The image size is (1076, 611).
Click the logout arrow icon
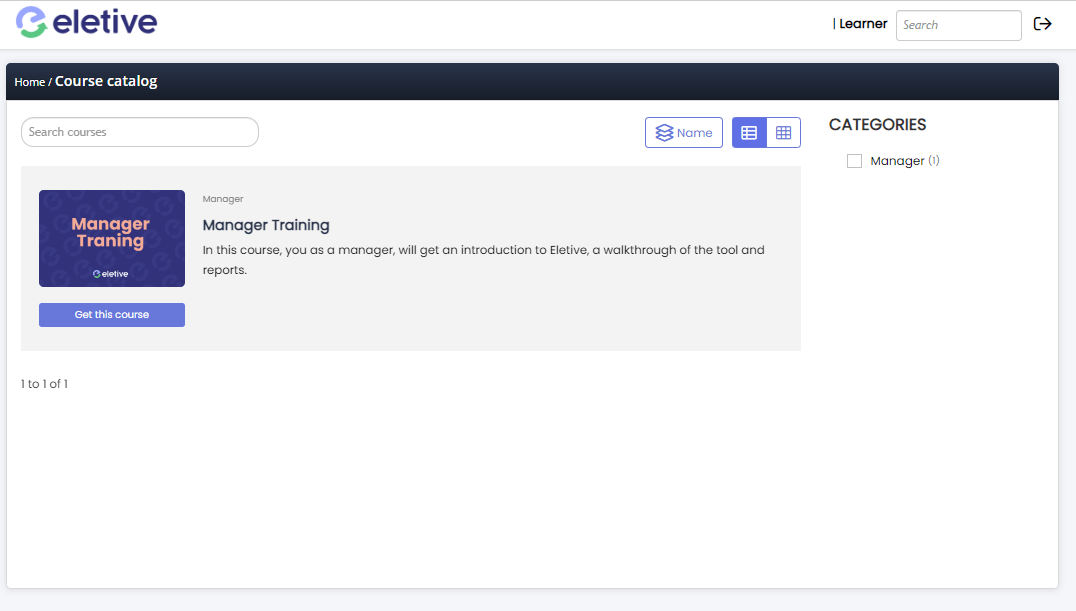[1042, 24]
